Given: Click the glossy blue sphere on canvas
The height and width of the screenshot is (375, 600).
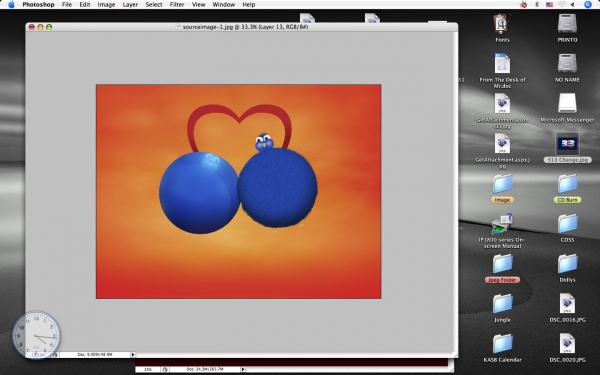Looking at the screenshot, I should [x=199, y=193].
